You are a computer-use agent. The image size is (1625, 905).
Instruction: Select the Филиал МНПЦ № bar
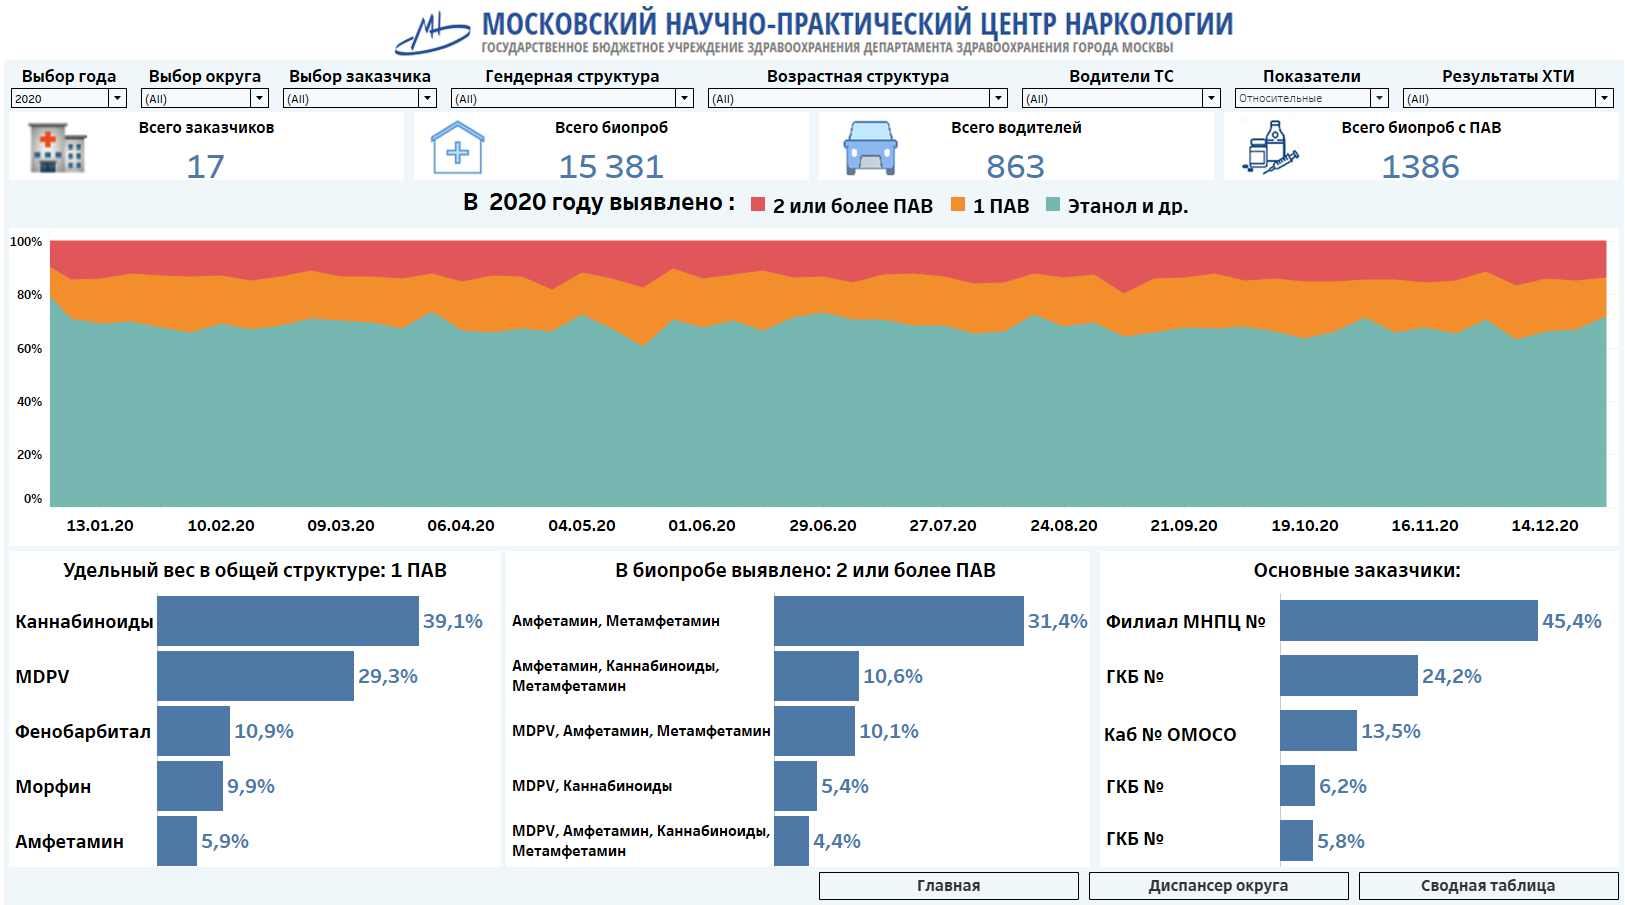1408,621
